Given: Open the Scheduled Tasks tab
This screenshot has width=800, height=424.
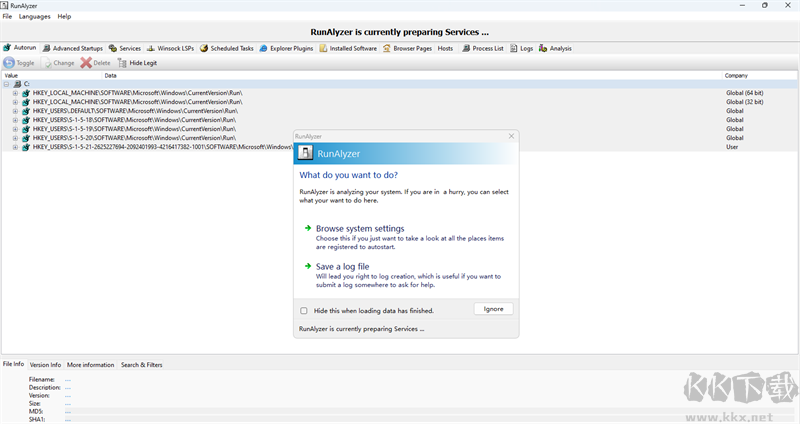Looking at the screenshot, I should pyautogui.click(x=227, y=48).
